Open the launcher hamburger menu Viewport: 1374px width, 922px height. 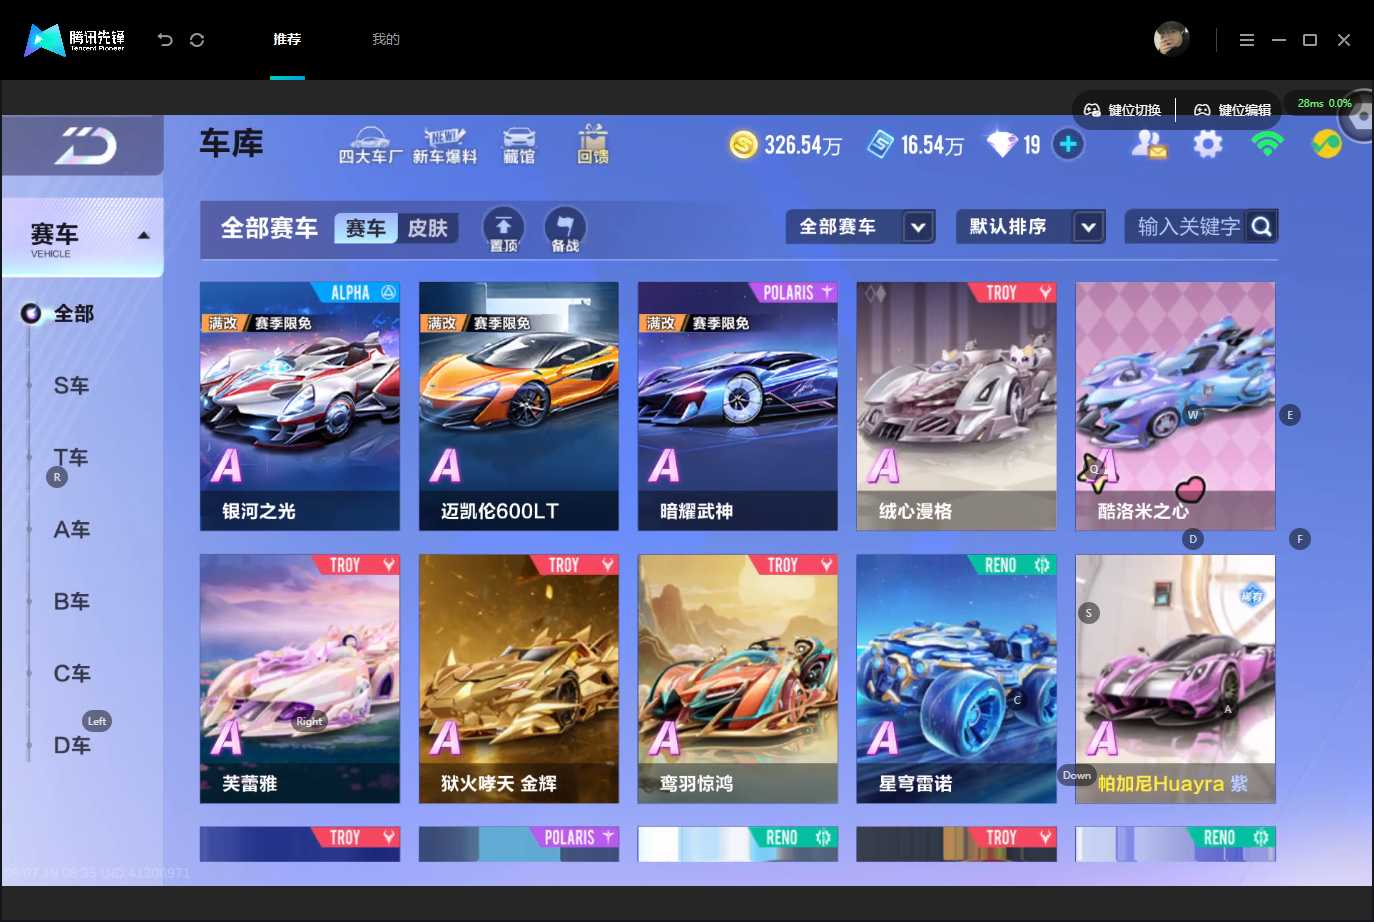(1246, 40)
